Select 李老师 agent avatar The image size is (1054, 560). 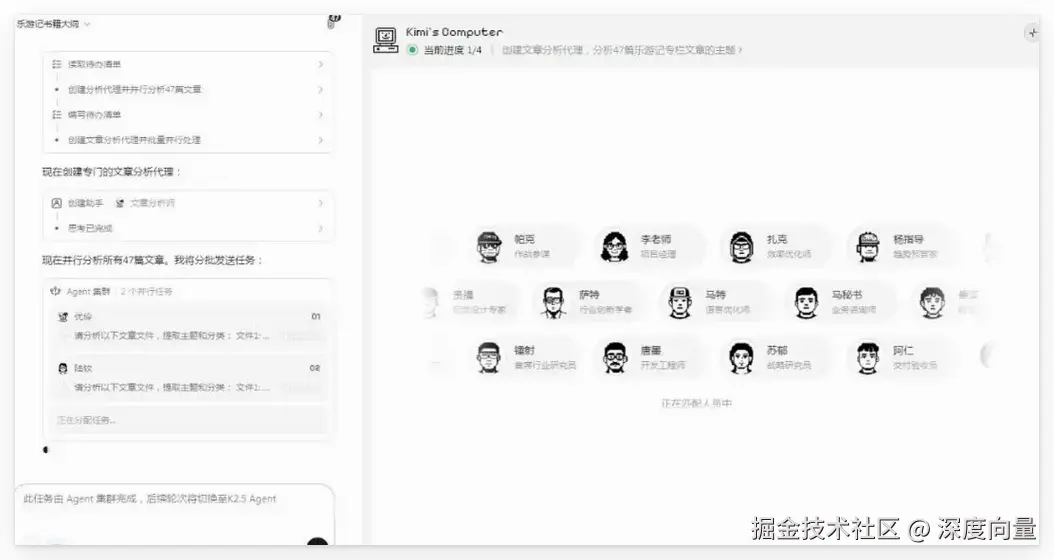click(x=614, y=246)
